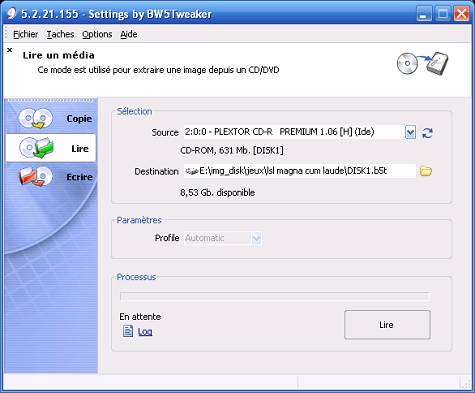Close the window with the red X
The width and height of the screenshot is (475, 393).
tap(461, 14)
